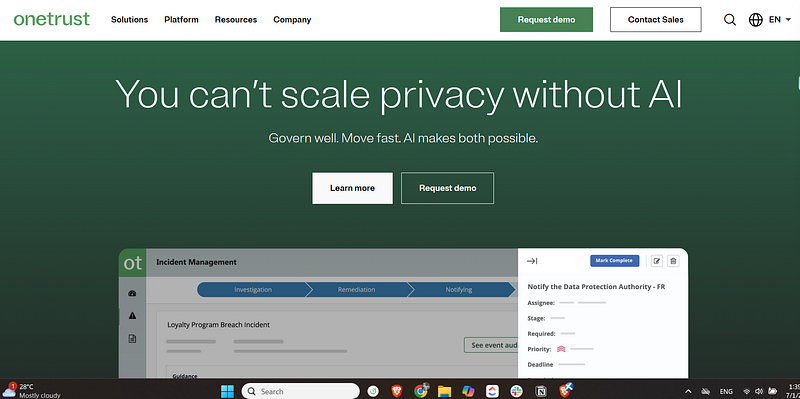This screenshot has height=399, width=800.
Task: Click 'Notify the Data Protection Authority - FR' heading
Action: point(596,287)
